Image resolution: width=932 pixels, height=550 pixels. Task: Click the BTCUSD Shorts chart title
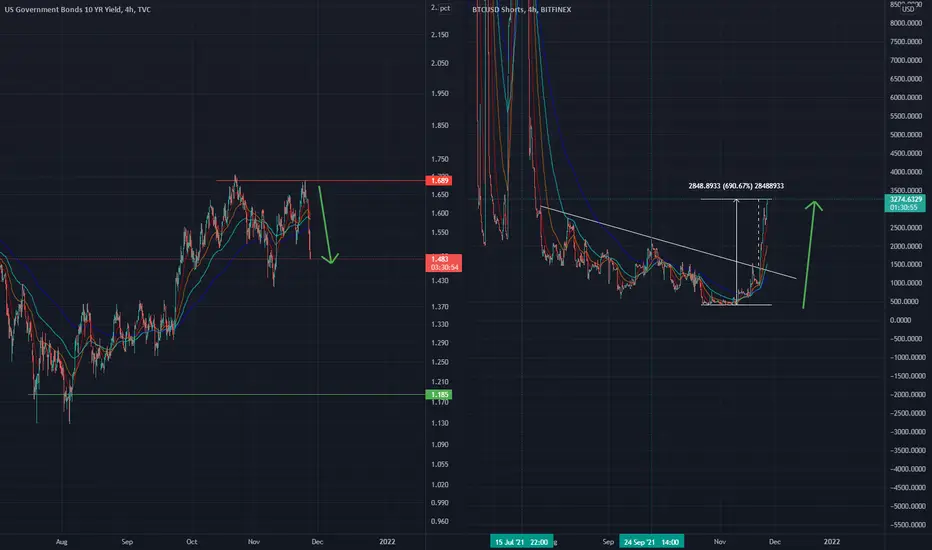(521, 10)
